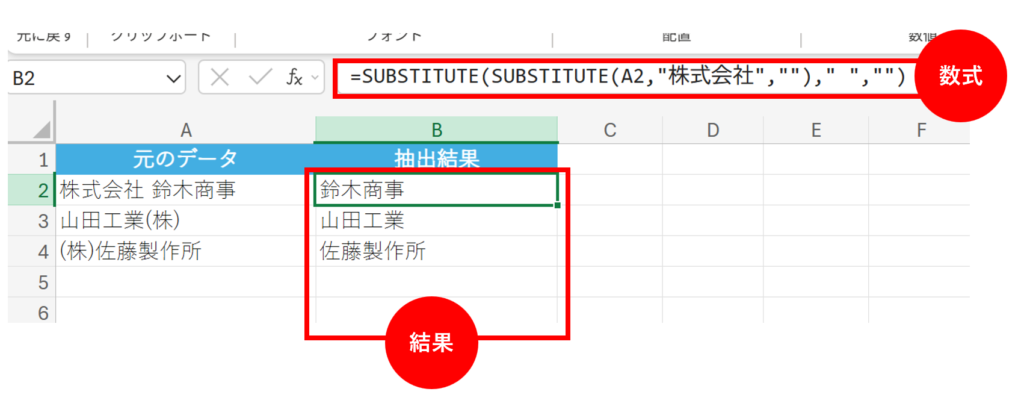Click the 元のデータ header cell
The width and height of the screenshot is (1024, 415).
point(185,159)
